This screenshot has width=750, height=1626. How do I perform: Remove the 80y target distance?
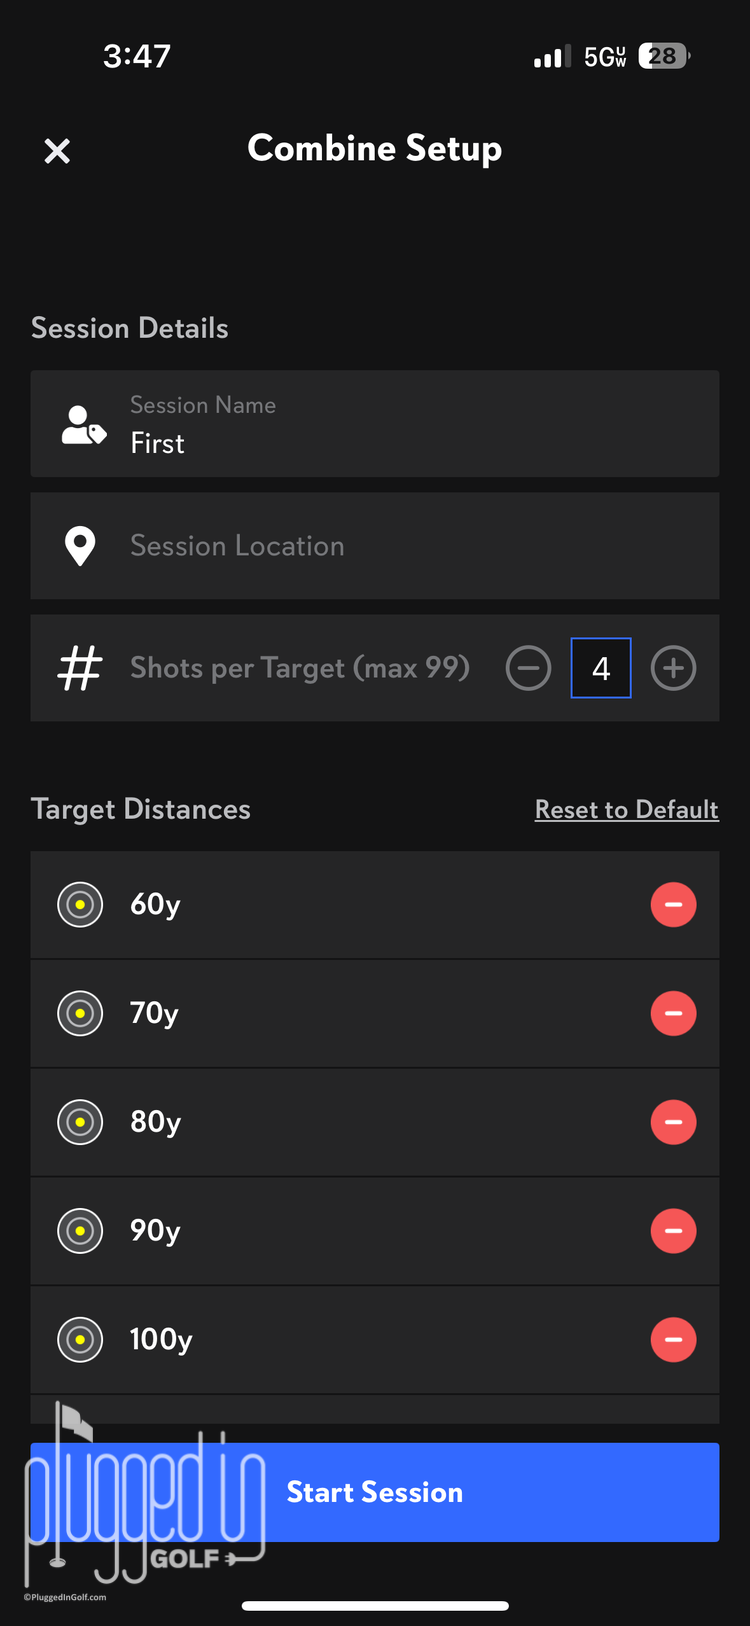pos(673,1122)
